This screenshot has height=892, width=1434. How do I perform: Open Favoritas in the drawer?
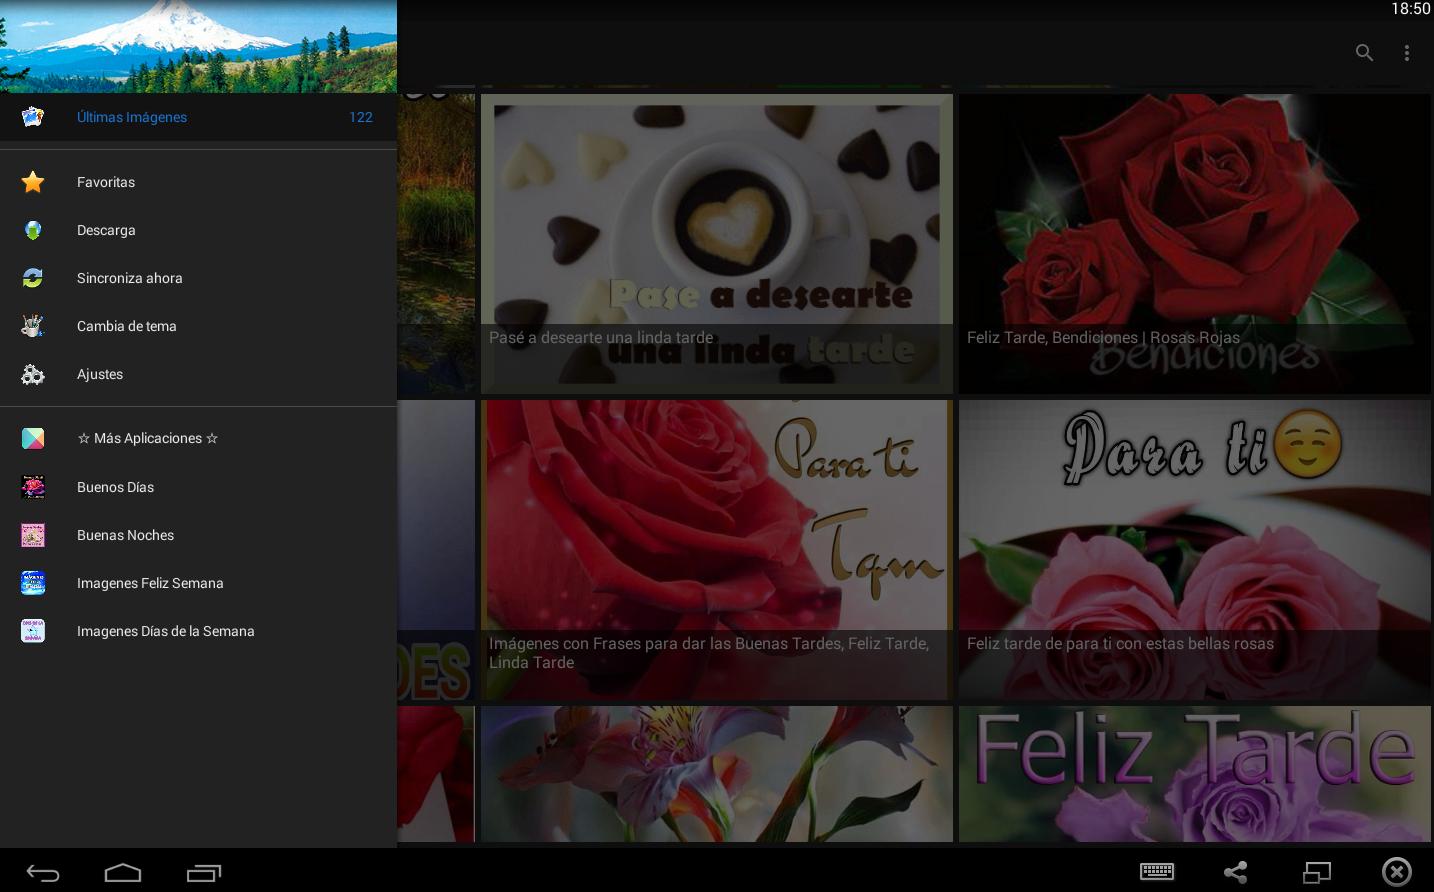coord(198,182)
